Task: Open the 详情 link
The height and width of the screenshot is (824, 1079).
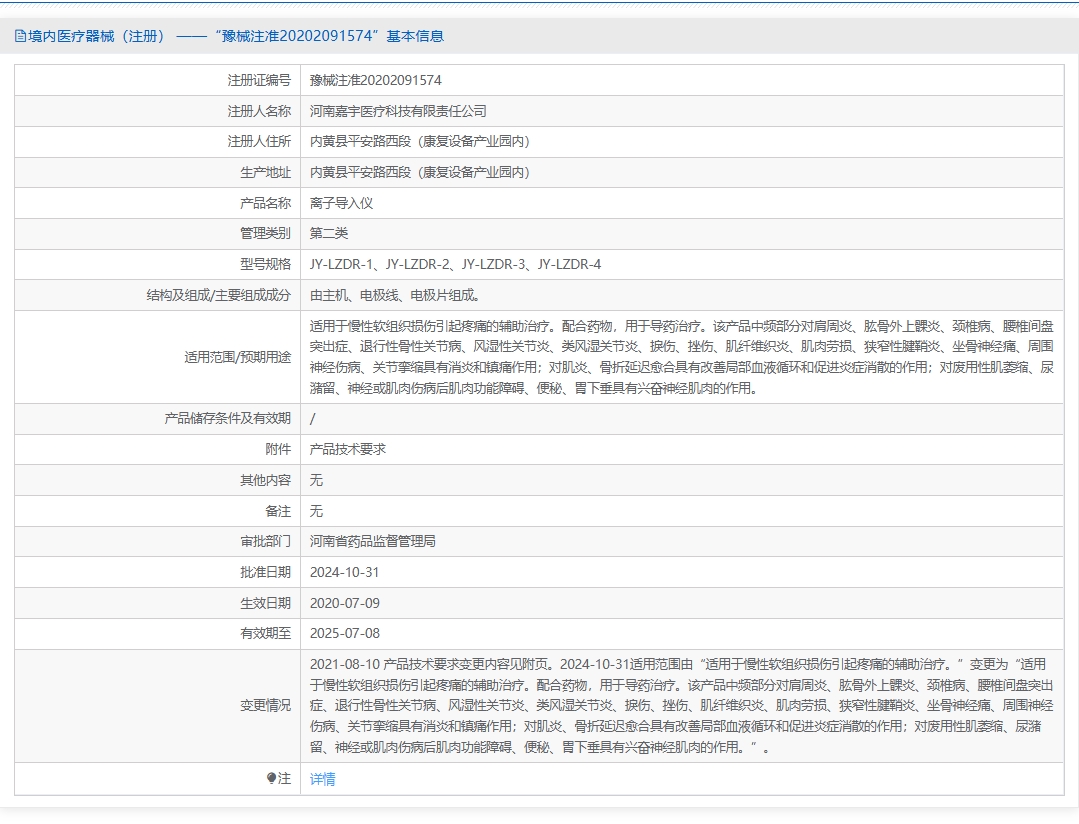Action: (x=322, y=779)
